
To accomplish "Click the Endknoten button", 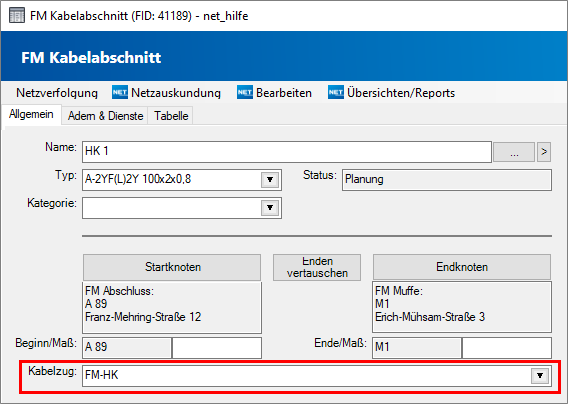I will tap(462, 267).
